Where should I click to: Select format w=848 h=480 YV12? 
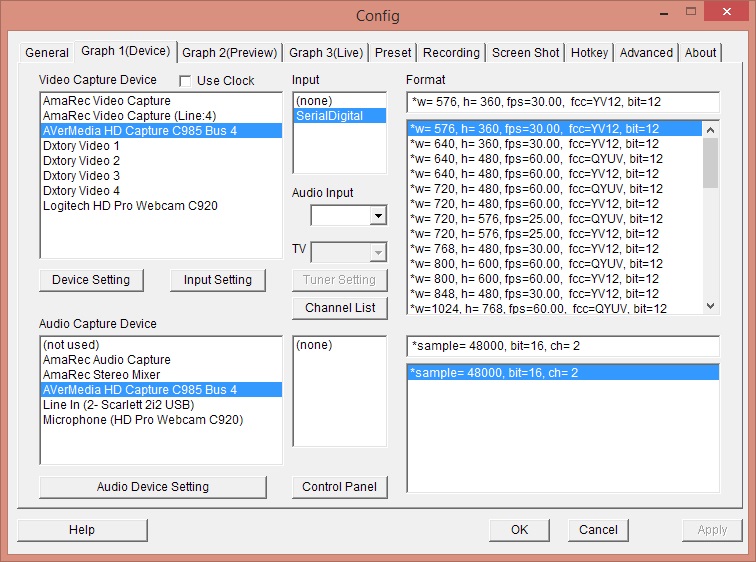[554, 293]
